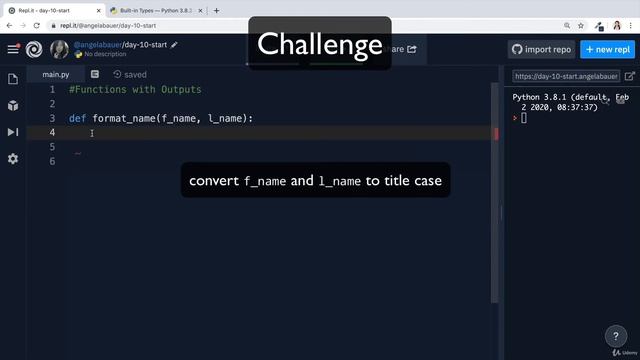Open the Chrome profile avatar
Image resolution: width=640 pixels, height=360 pixels.
[617, 25]
